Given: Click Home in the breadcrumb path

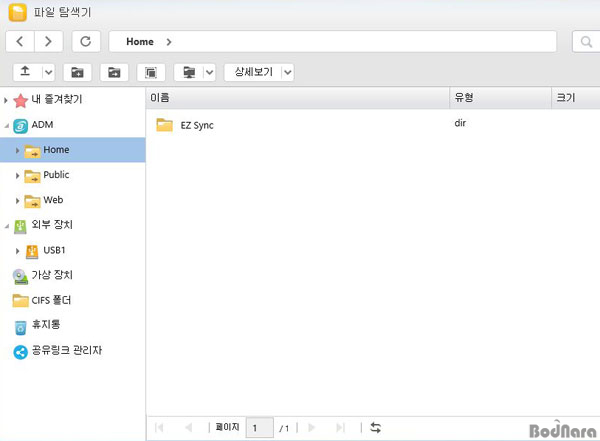Looking at the screenshot, I should (x=140, y=41).
